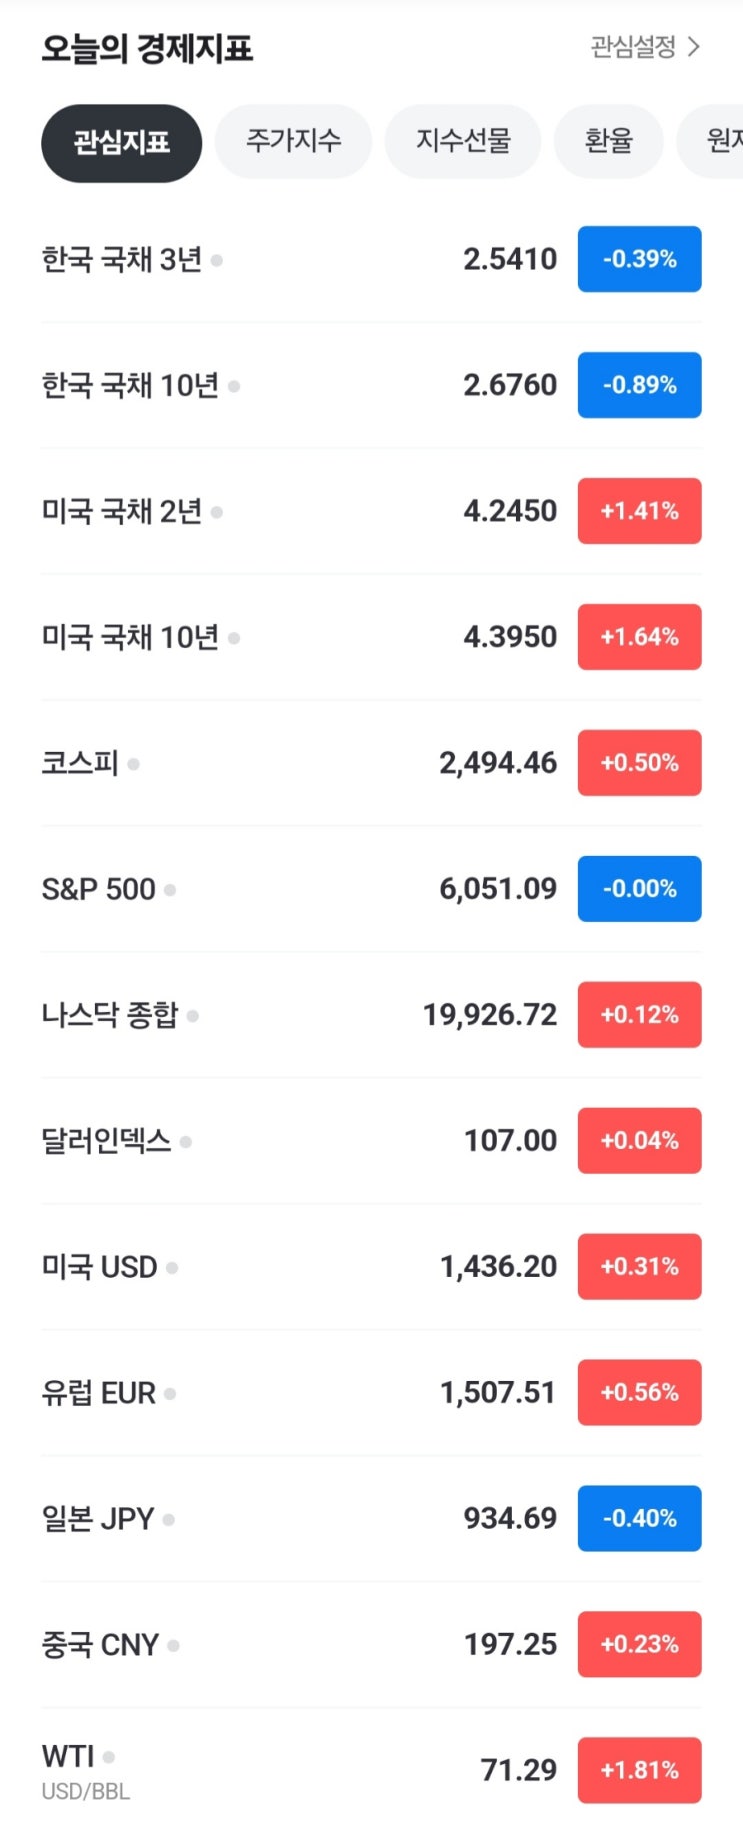Click the gray dot beside 일본 JPY
Image resolution: width=743 pixels, height=1835 pixels.
[169, 1520]
